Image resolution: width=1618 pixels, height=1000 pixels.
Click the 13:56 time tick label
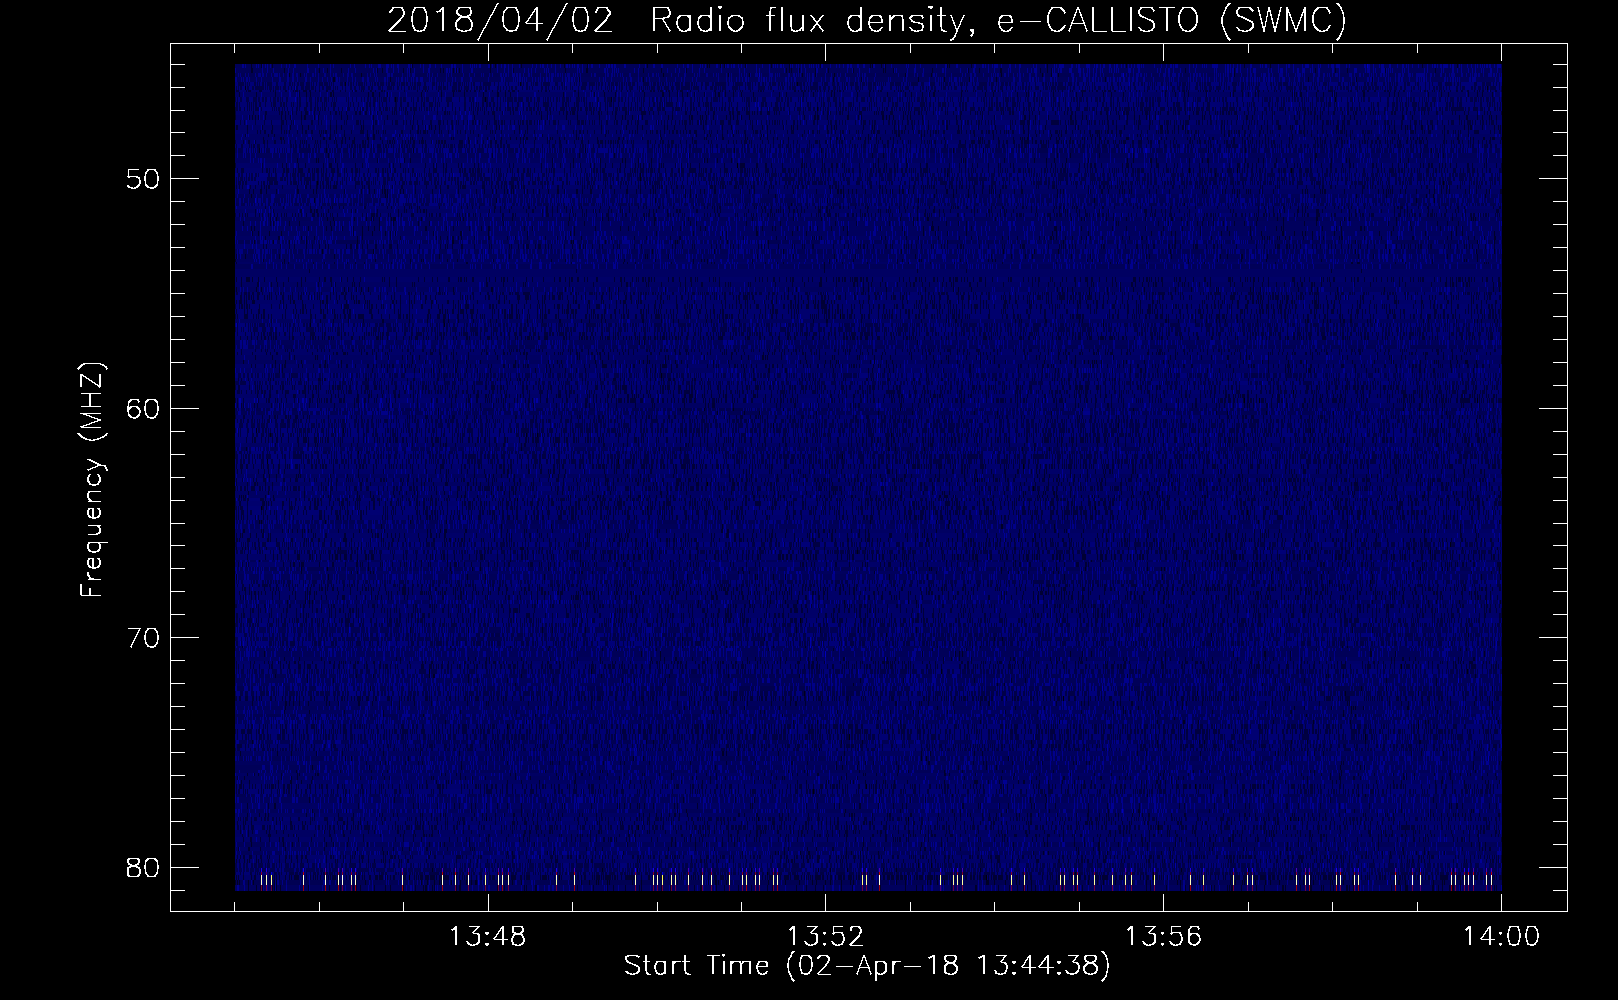coord(1163,937)
